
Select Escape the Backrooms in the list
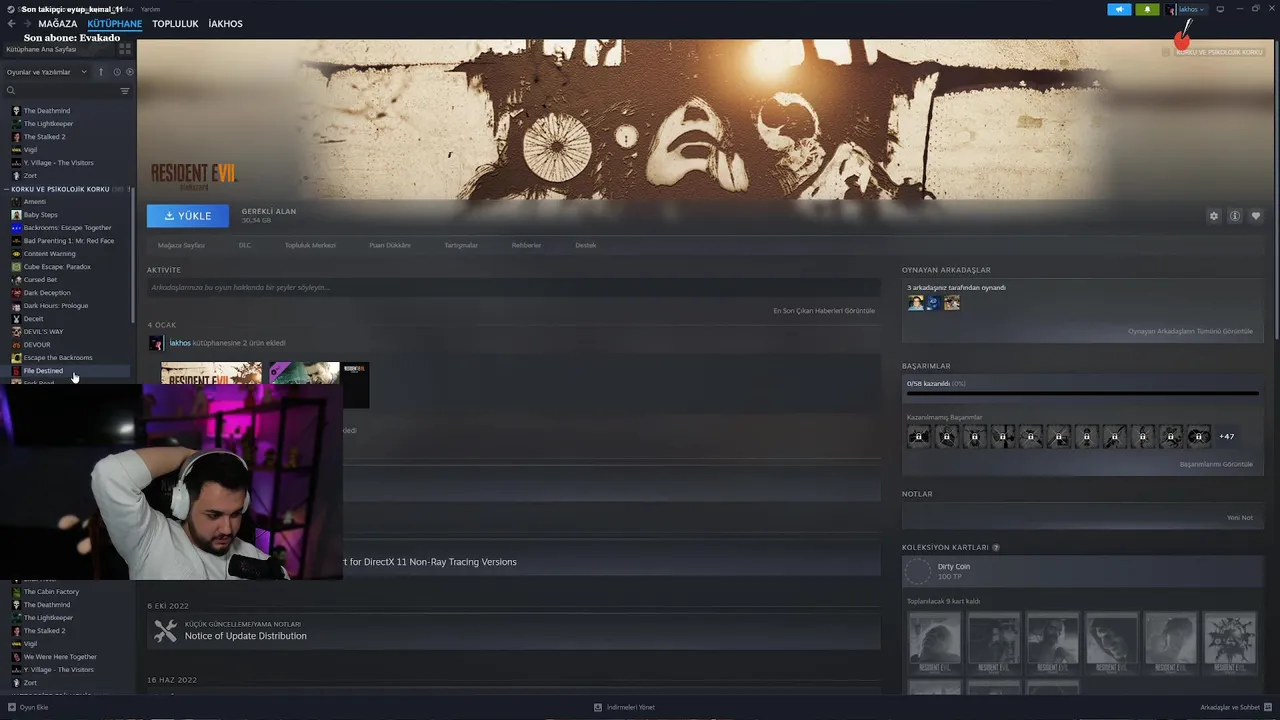pyautogui.click(x=58, y=358)
